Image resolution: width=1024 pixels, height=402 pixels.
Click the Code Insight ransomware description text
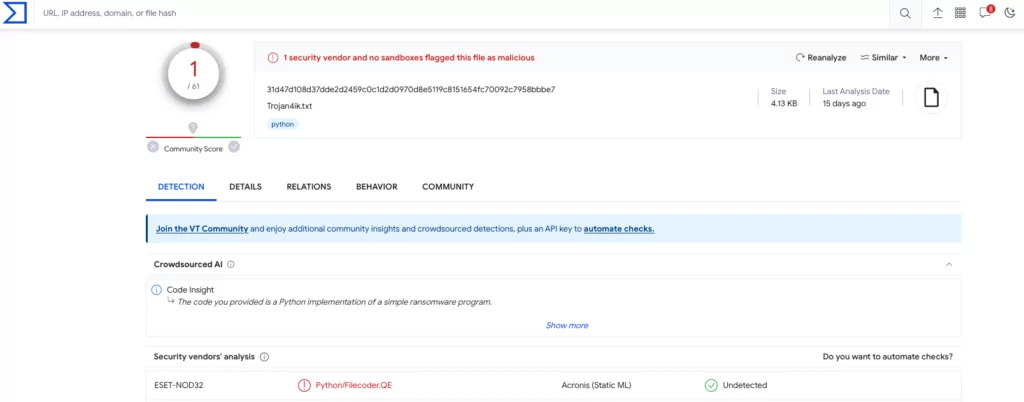coord(334,302)
